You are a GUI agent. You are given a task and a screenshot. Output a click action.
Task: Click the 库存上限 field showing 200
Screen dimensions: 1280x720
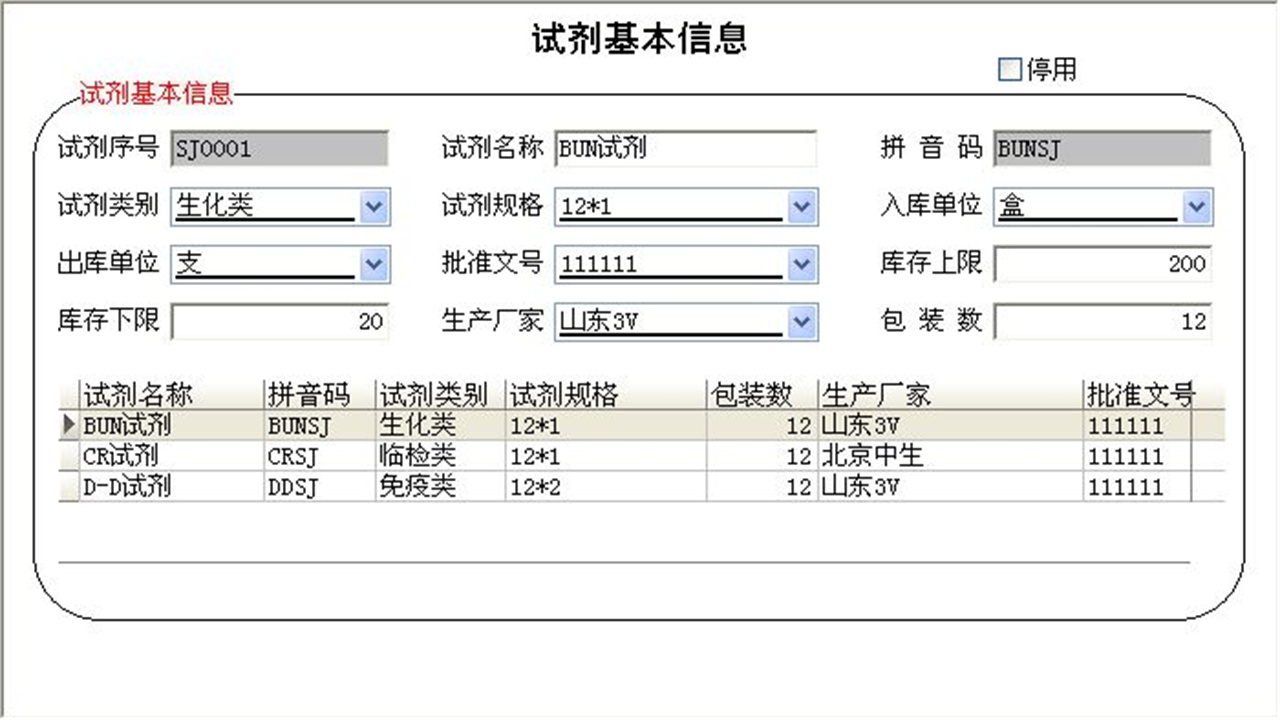(x=1100, y=264)
